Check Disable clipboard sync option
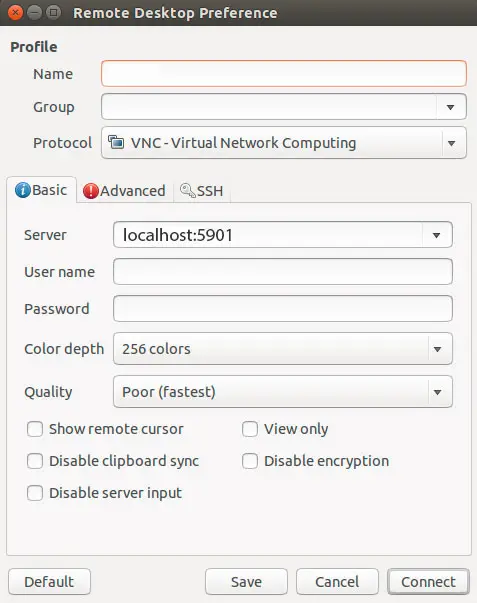Screen dimensions: 477x603 pyautogui.click(x=35, y=461)
